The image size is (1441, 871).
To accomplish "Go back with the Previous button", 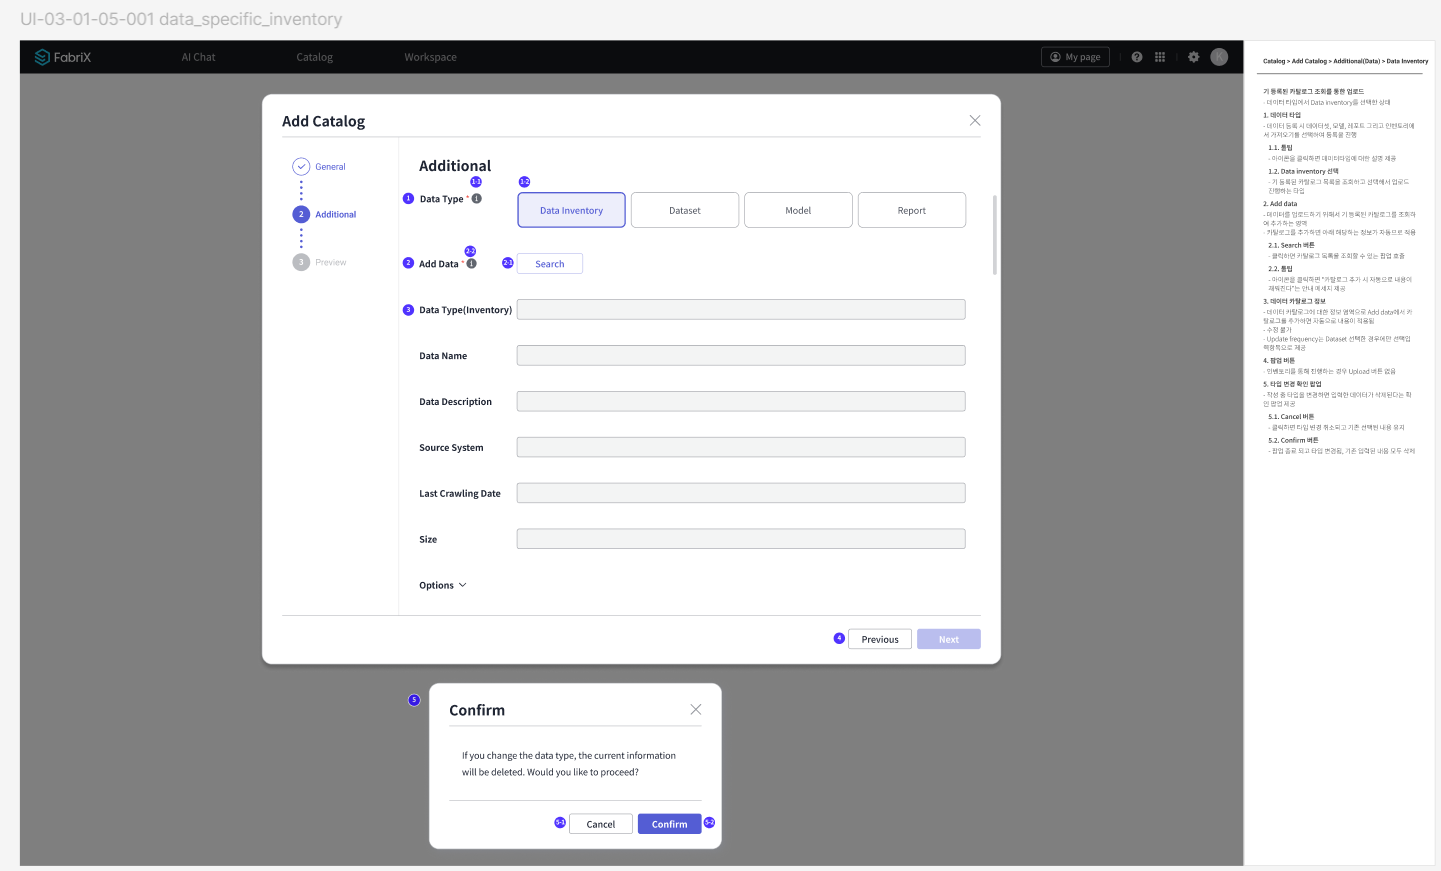I will point(880,639).
